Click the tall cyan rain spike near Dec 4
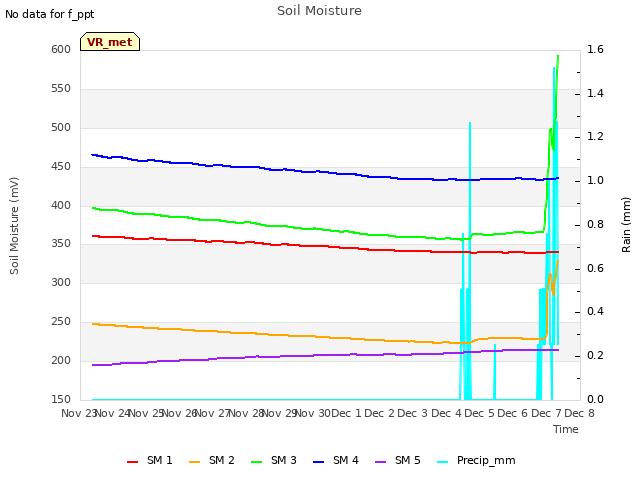This screenshot has width=640, height=480. (x=470, y=261)
